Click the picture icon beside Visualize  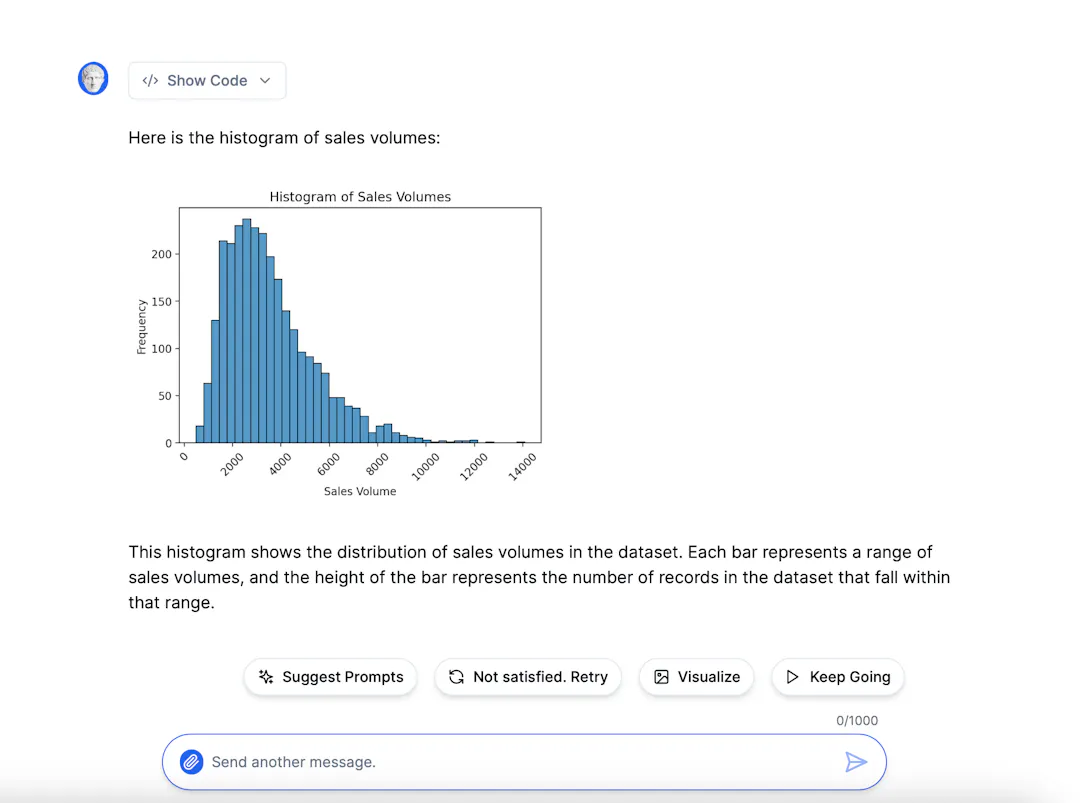click(x=661, y=677)
